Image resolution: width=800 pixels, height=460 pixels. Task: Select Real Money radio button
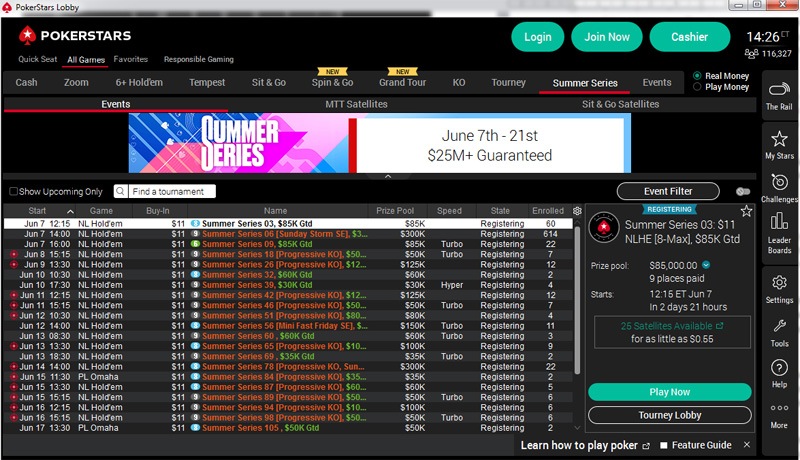(x=697, y=75)
